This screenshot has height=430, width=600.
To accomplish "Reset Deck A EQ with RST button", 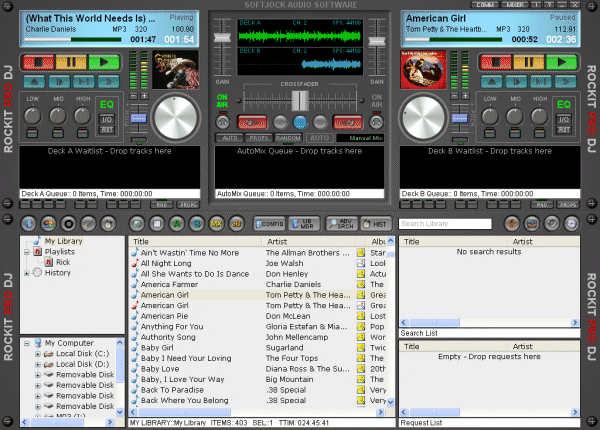I will (107, 130).
